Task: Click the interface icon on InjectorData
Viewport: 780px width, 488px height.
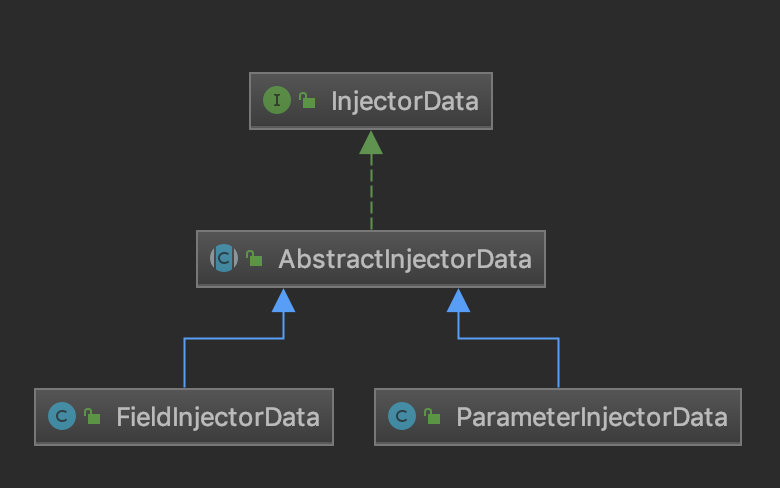Action: point(275,100)
